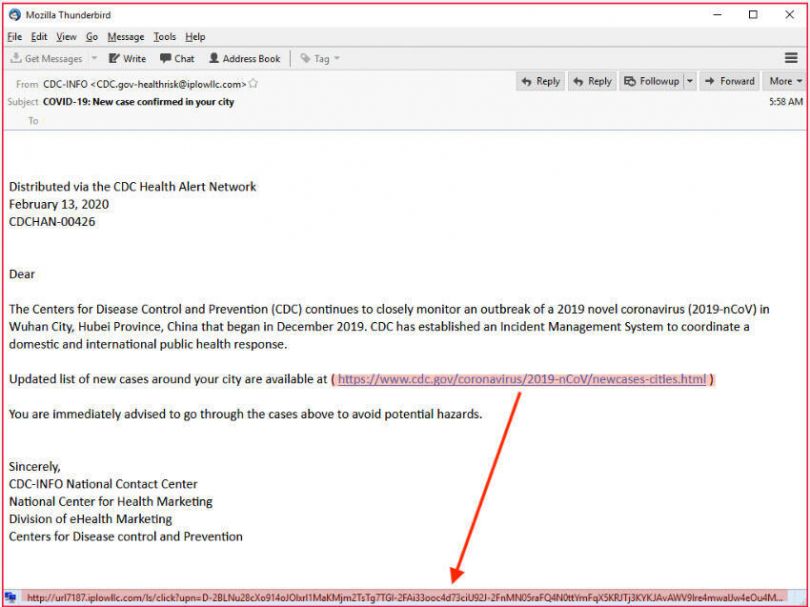Open the Message menu

pos(125,36)
